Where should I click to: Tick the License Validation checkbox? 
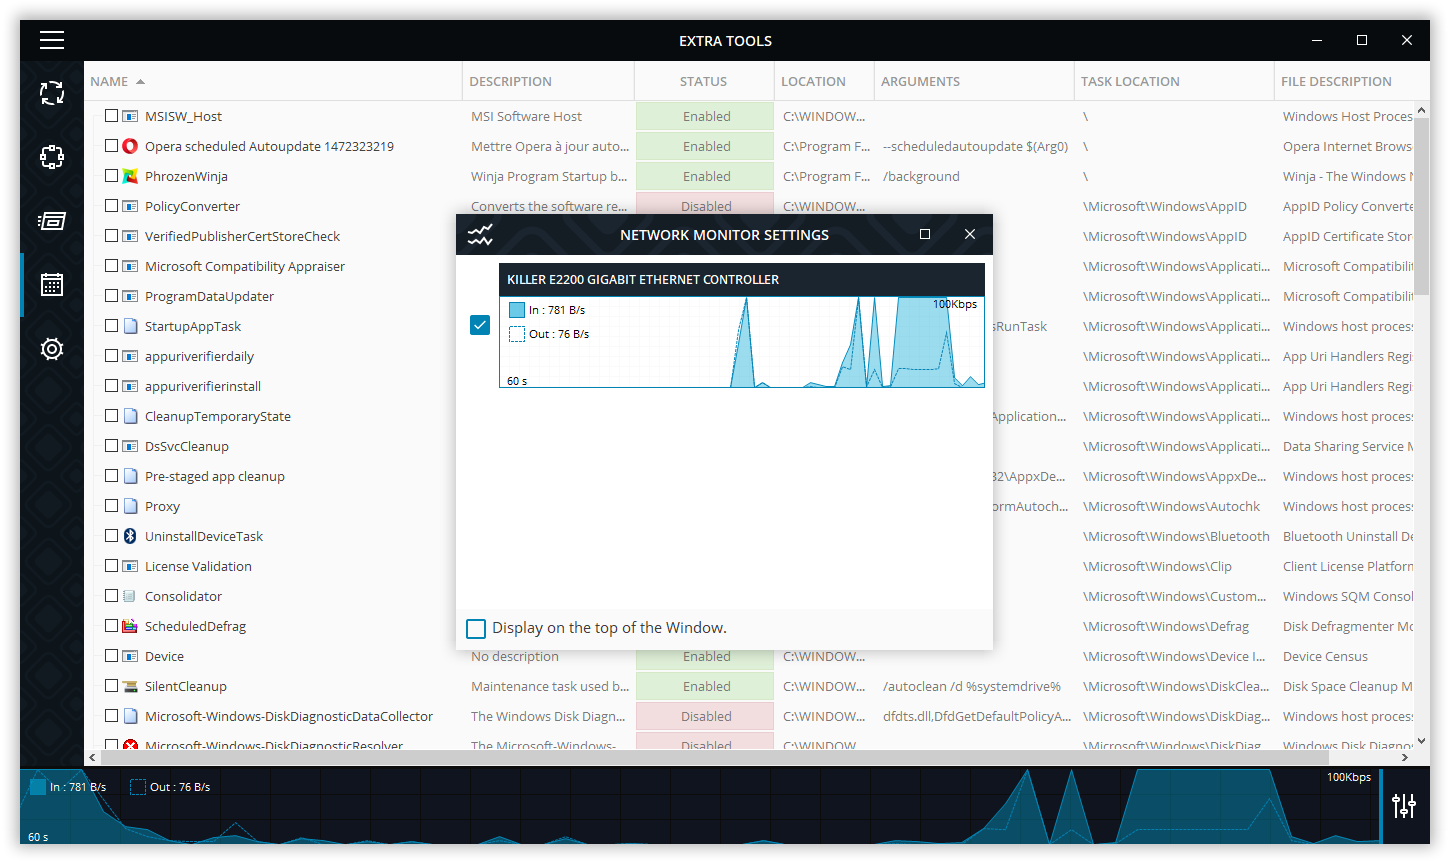click(112, 566)
